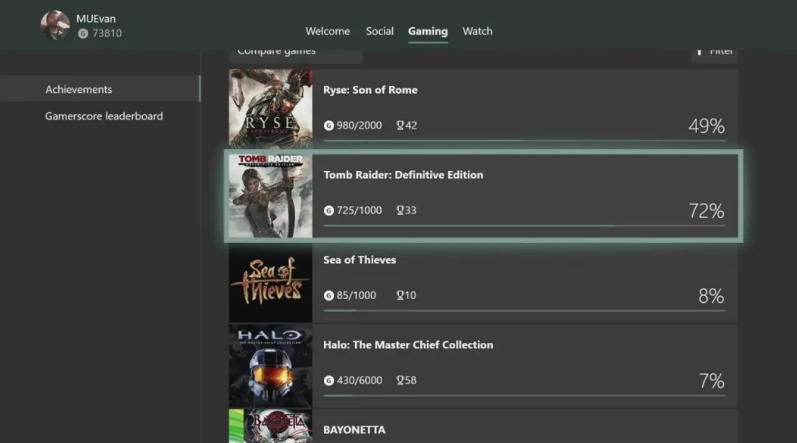Switch to the Social tab
This screenshot has width=797, height=443.
point(380,31)
